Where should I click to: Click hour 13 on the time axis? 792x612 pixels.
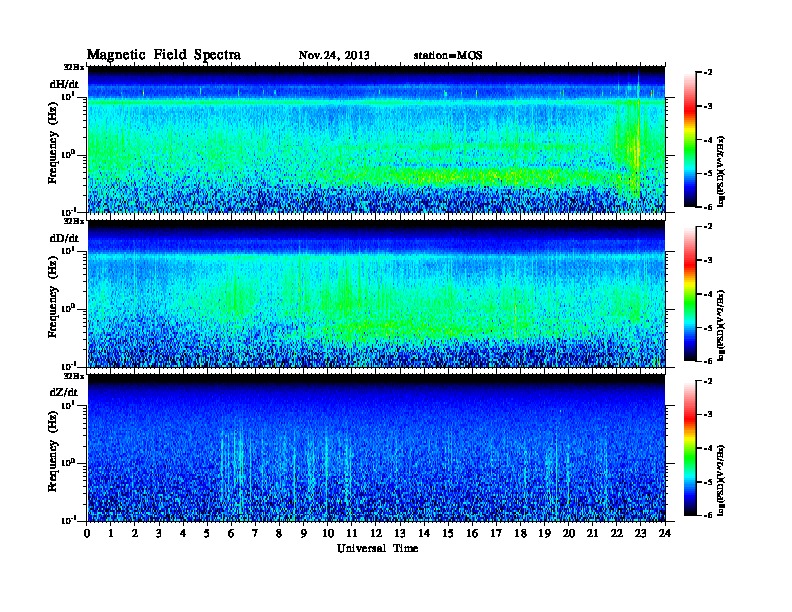pyautogui.click(x=400, y=534)
